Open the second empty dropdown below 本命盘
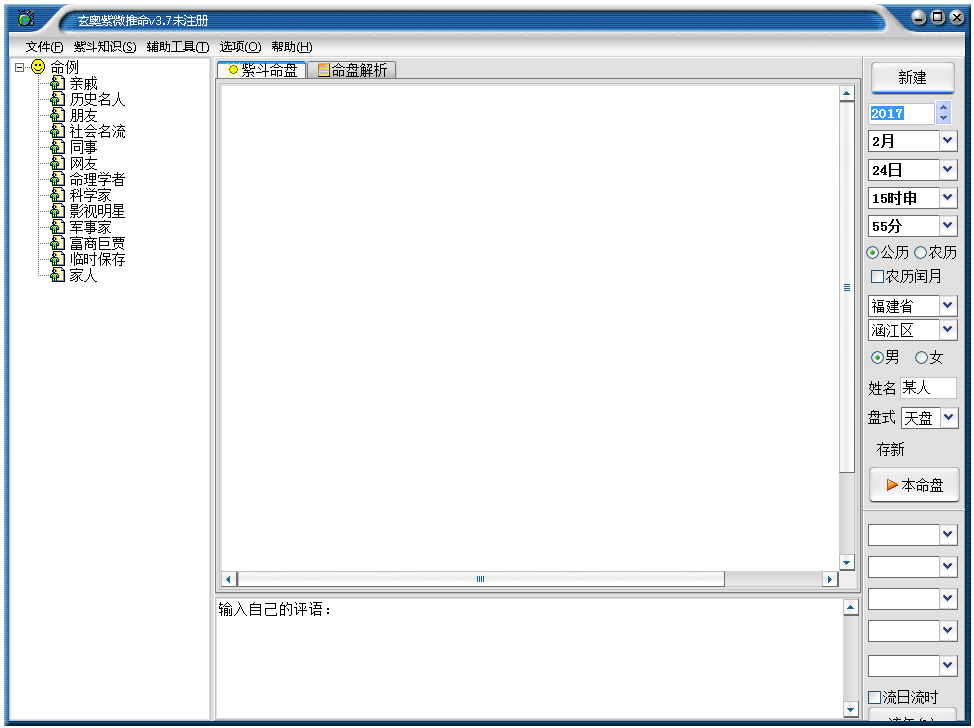The height and width of the screenshot is (728, 974). click(x=947, y=566)
